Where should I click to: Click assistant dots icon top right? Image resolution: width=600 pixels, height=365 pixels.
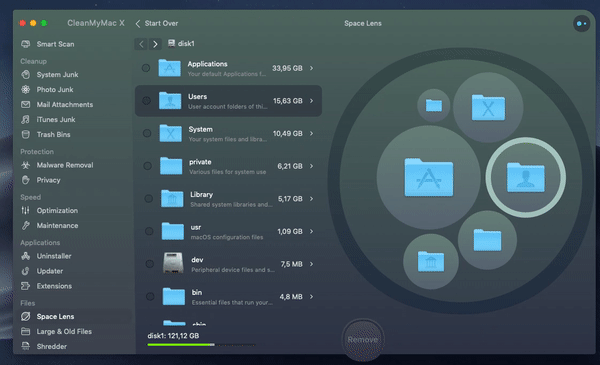(581, 24)
